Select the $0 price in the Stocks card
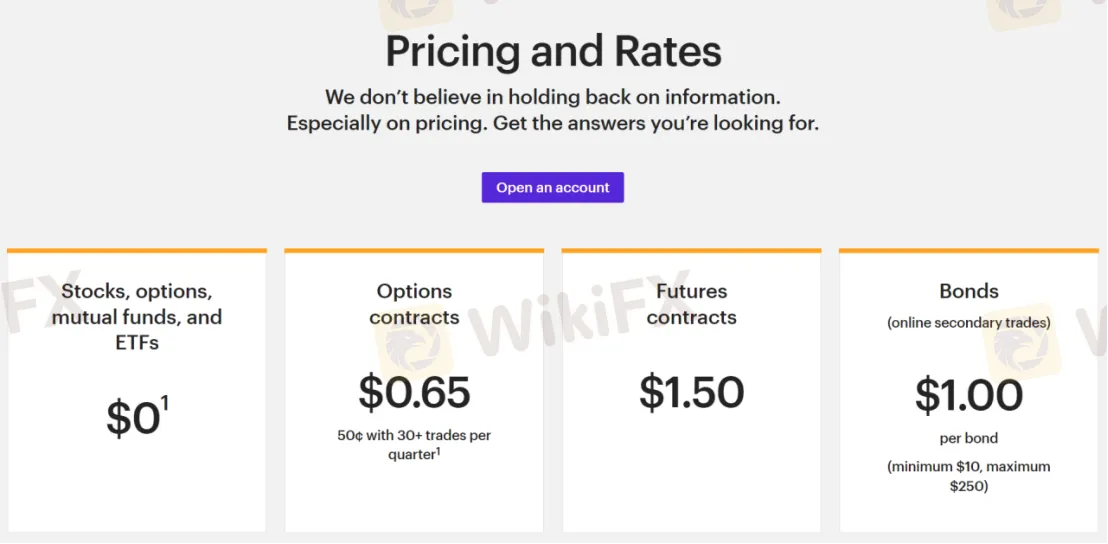The height and width of the screenshot is (544, 1108). (x=133, y=419)
